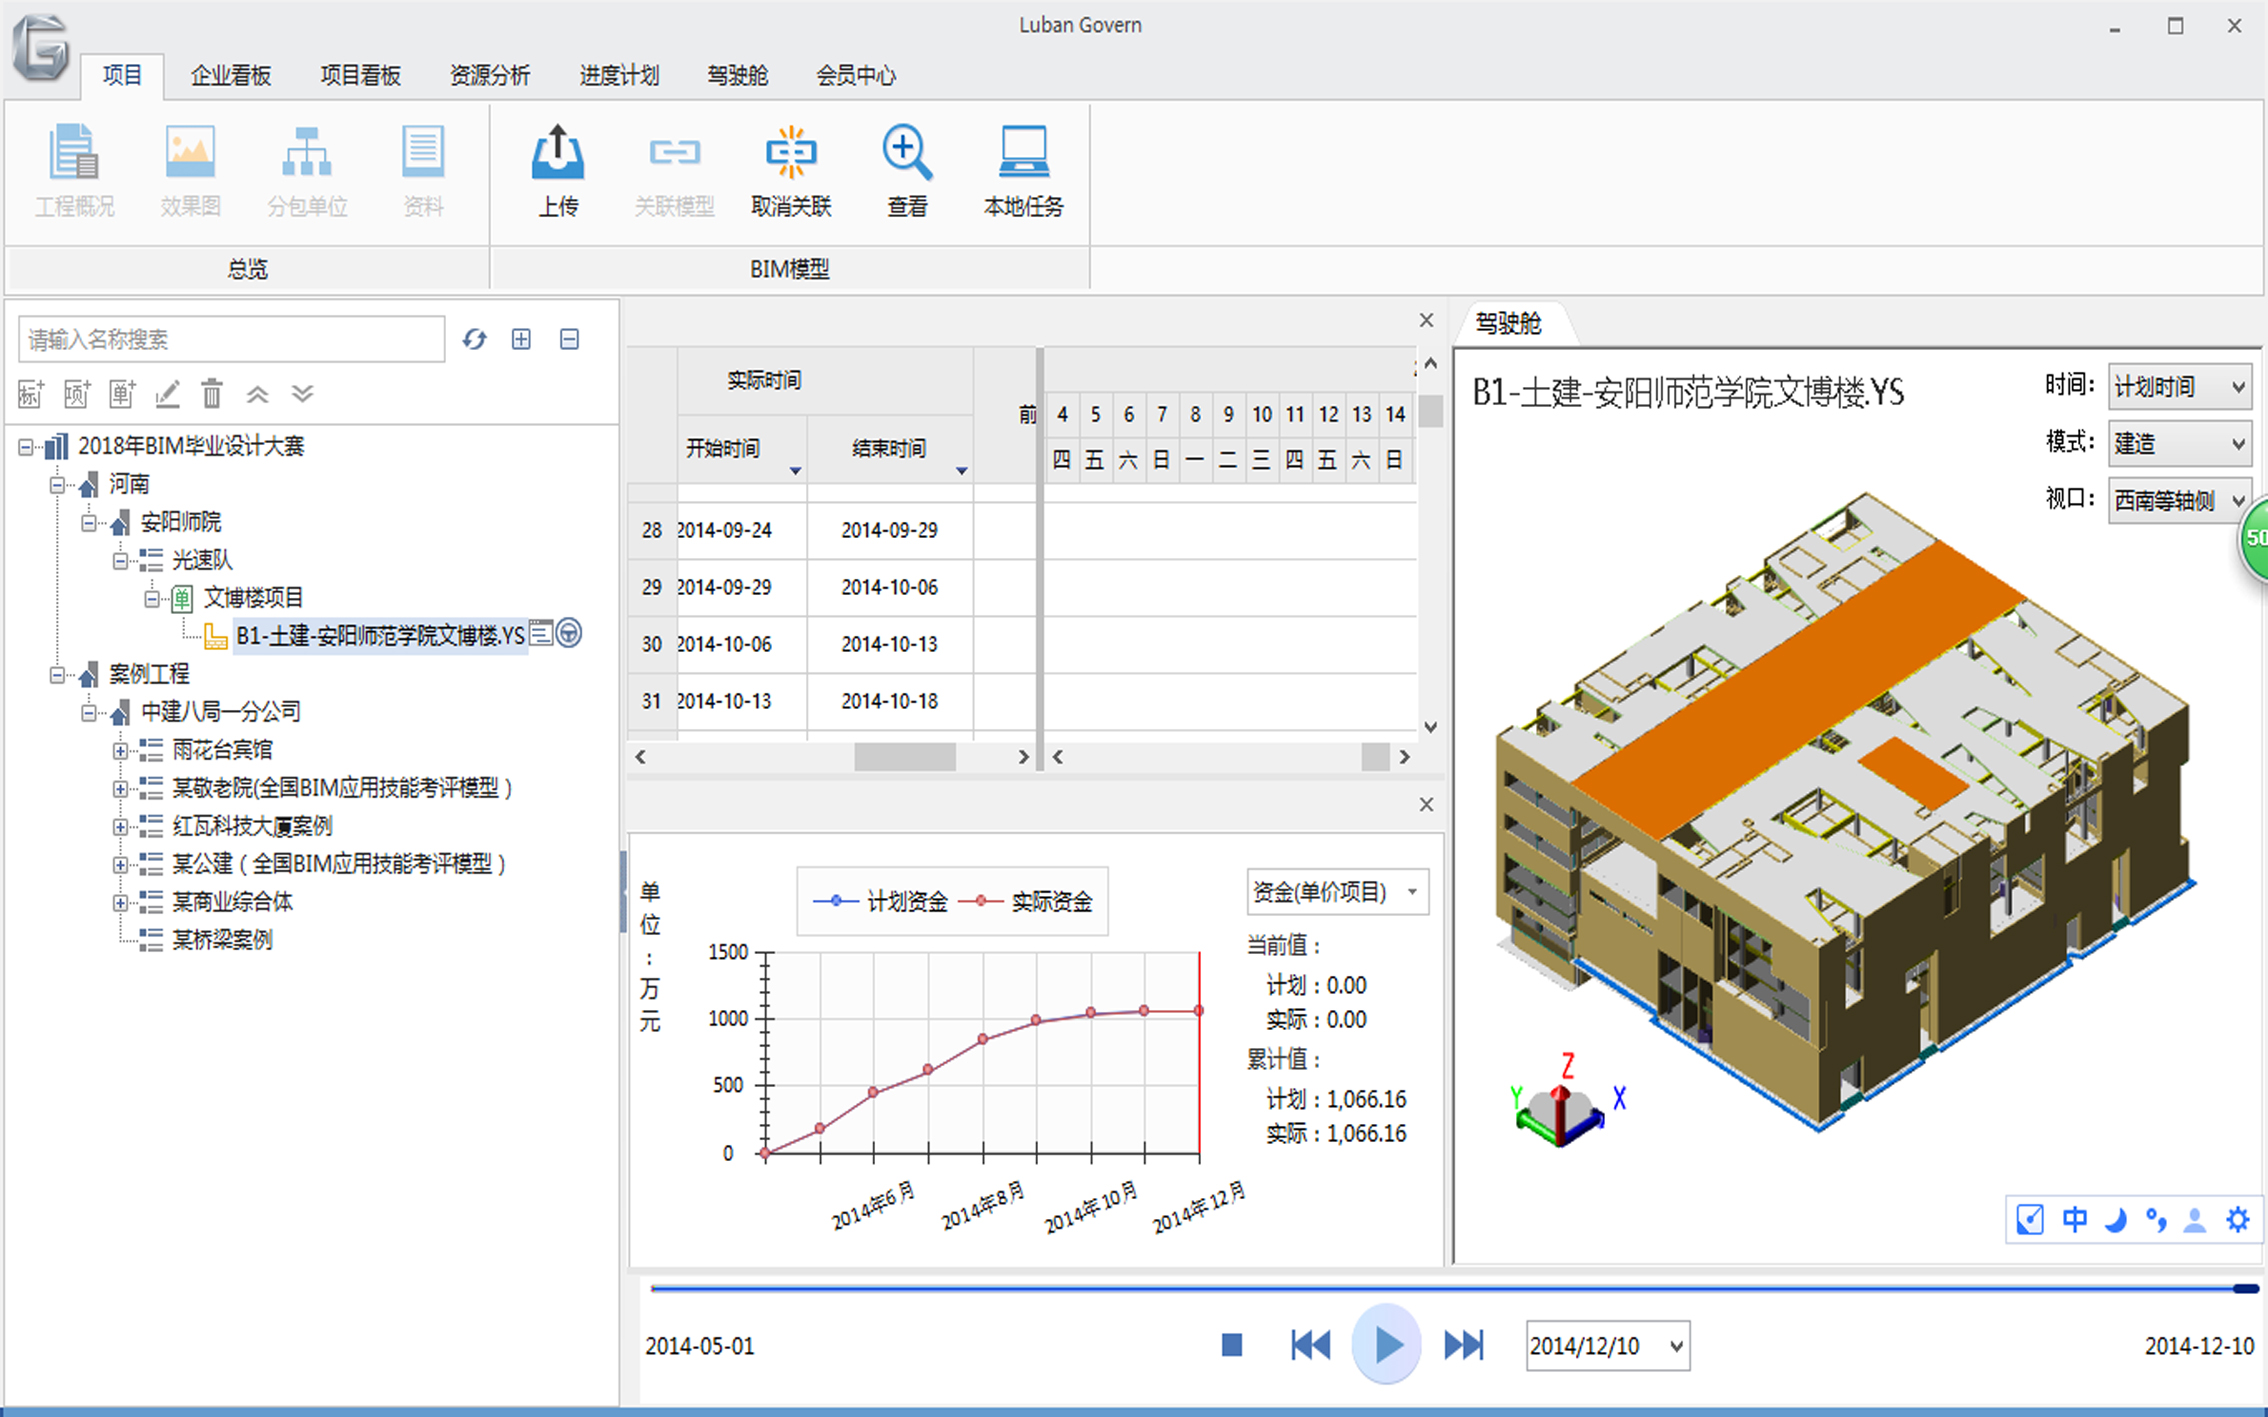Click the stop playback button
2268x1417 pixels.
coord(1232,1345)
